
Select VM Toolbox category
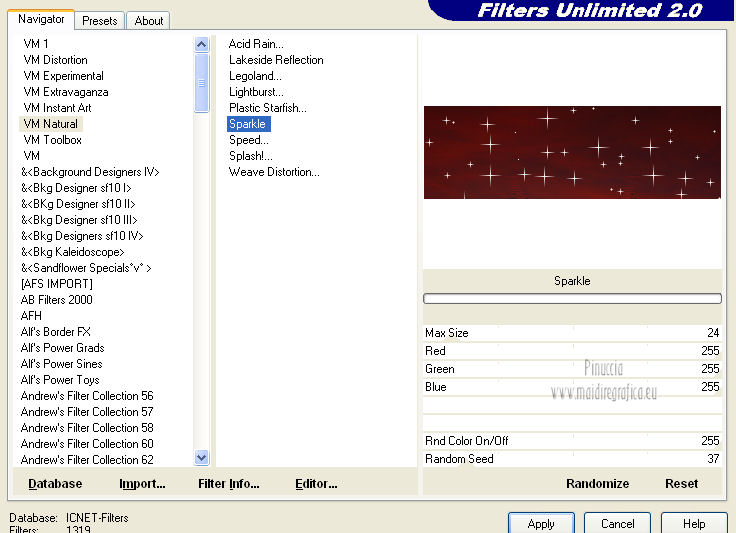pos(53,140)
